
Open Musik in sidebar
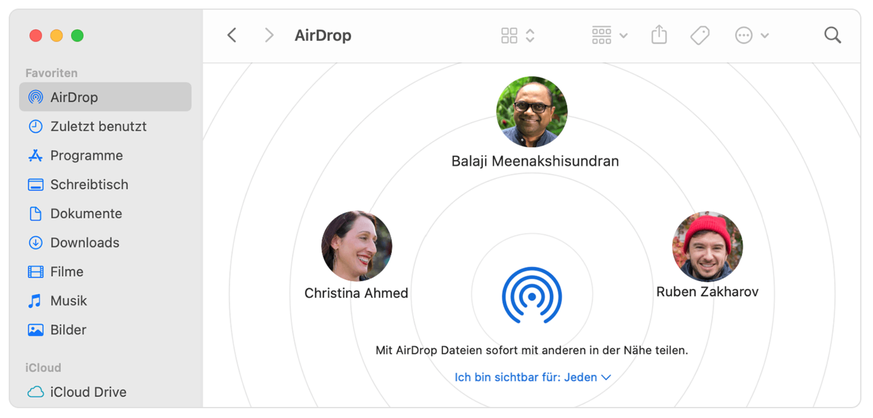pos(105,301)
